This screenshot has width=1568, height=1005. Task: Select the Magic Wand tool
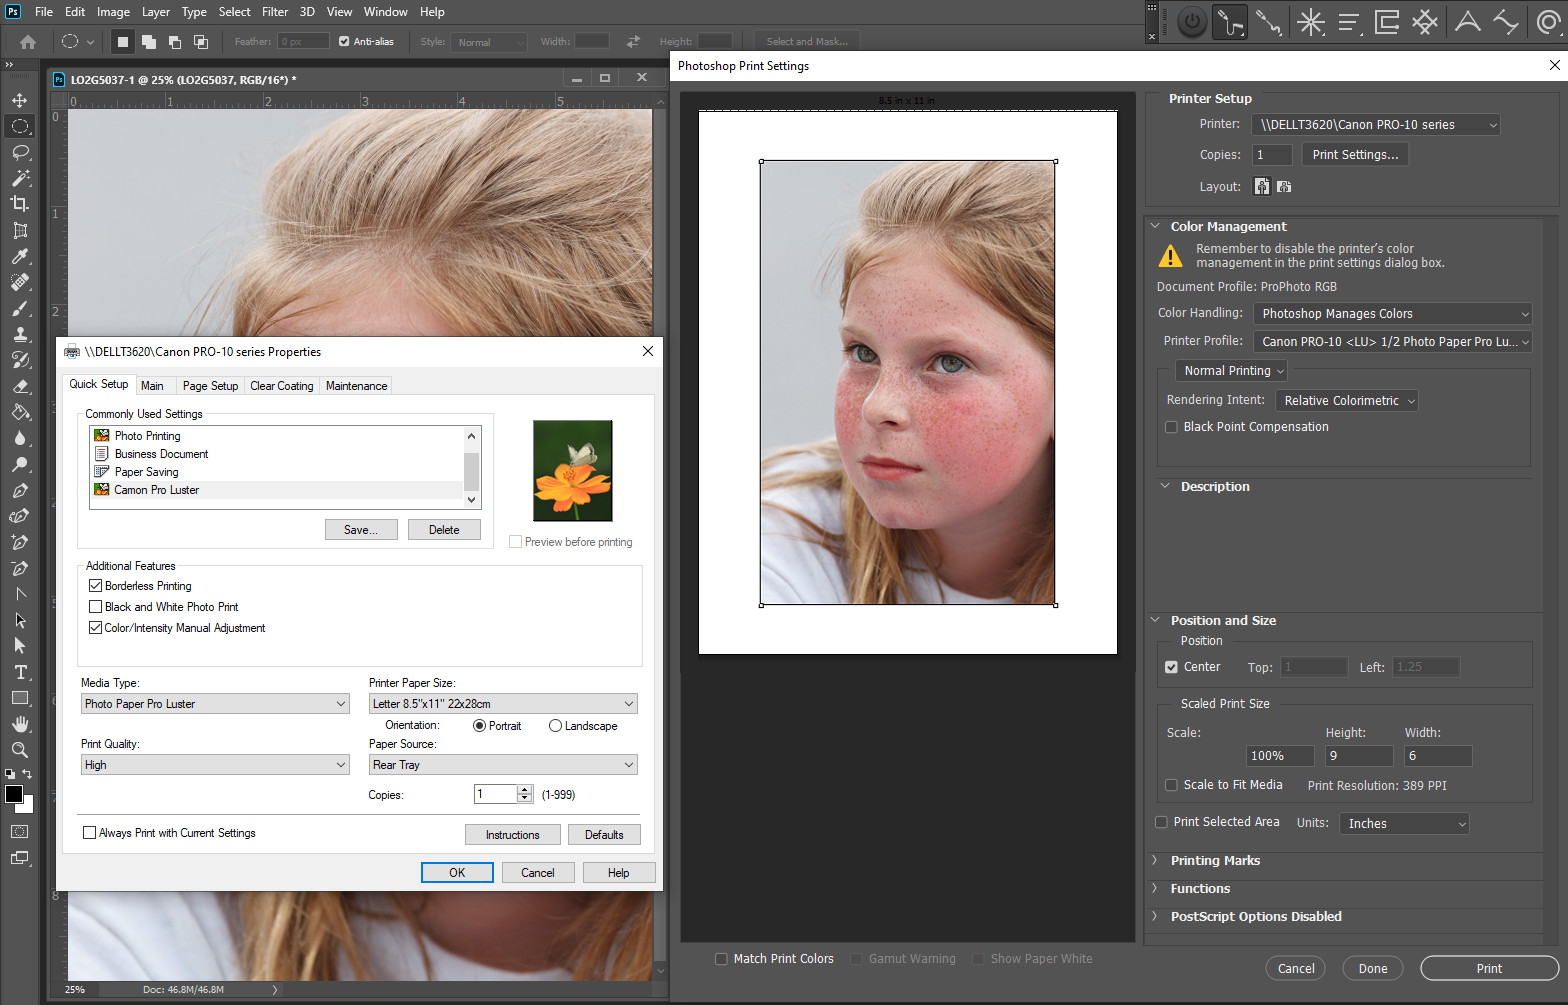click(19, 178)
